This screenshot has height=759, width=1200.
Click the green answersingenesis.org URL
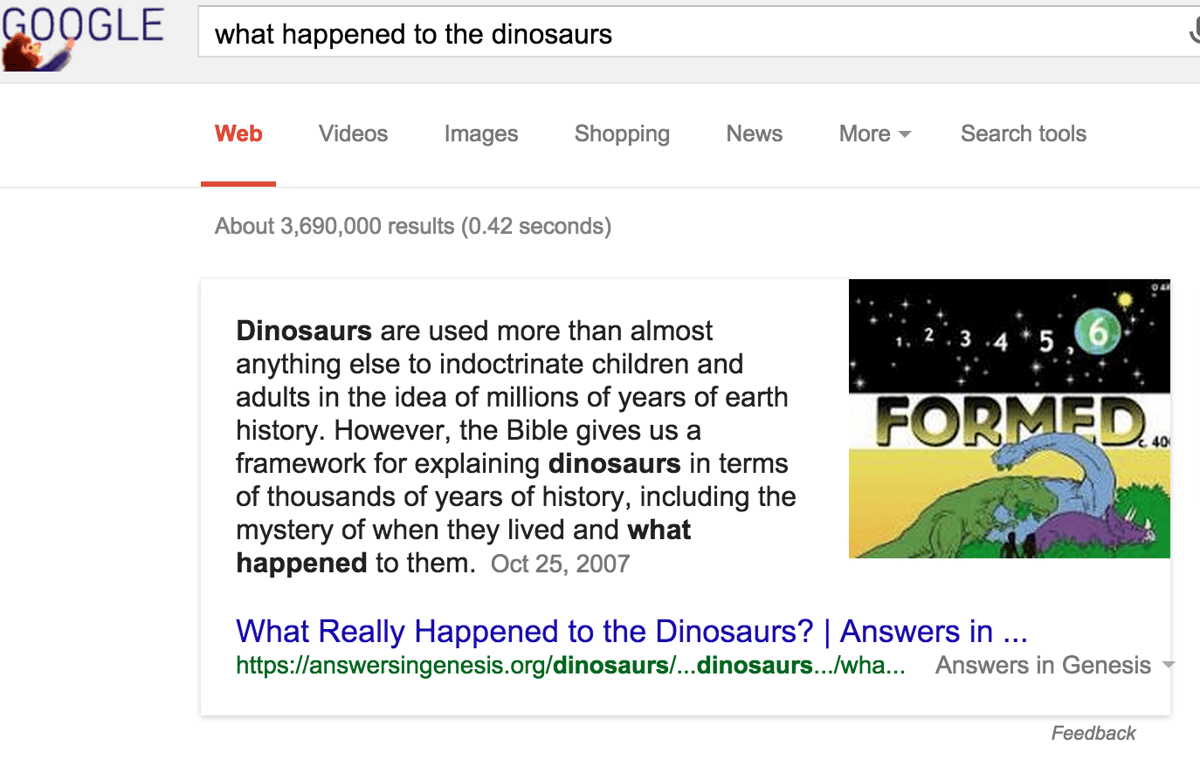tap(570, 666)
